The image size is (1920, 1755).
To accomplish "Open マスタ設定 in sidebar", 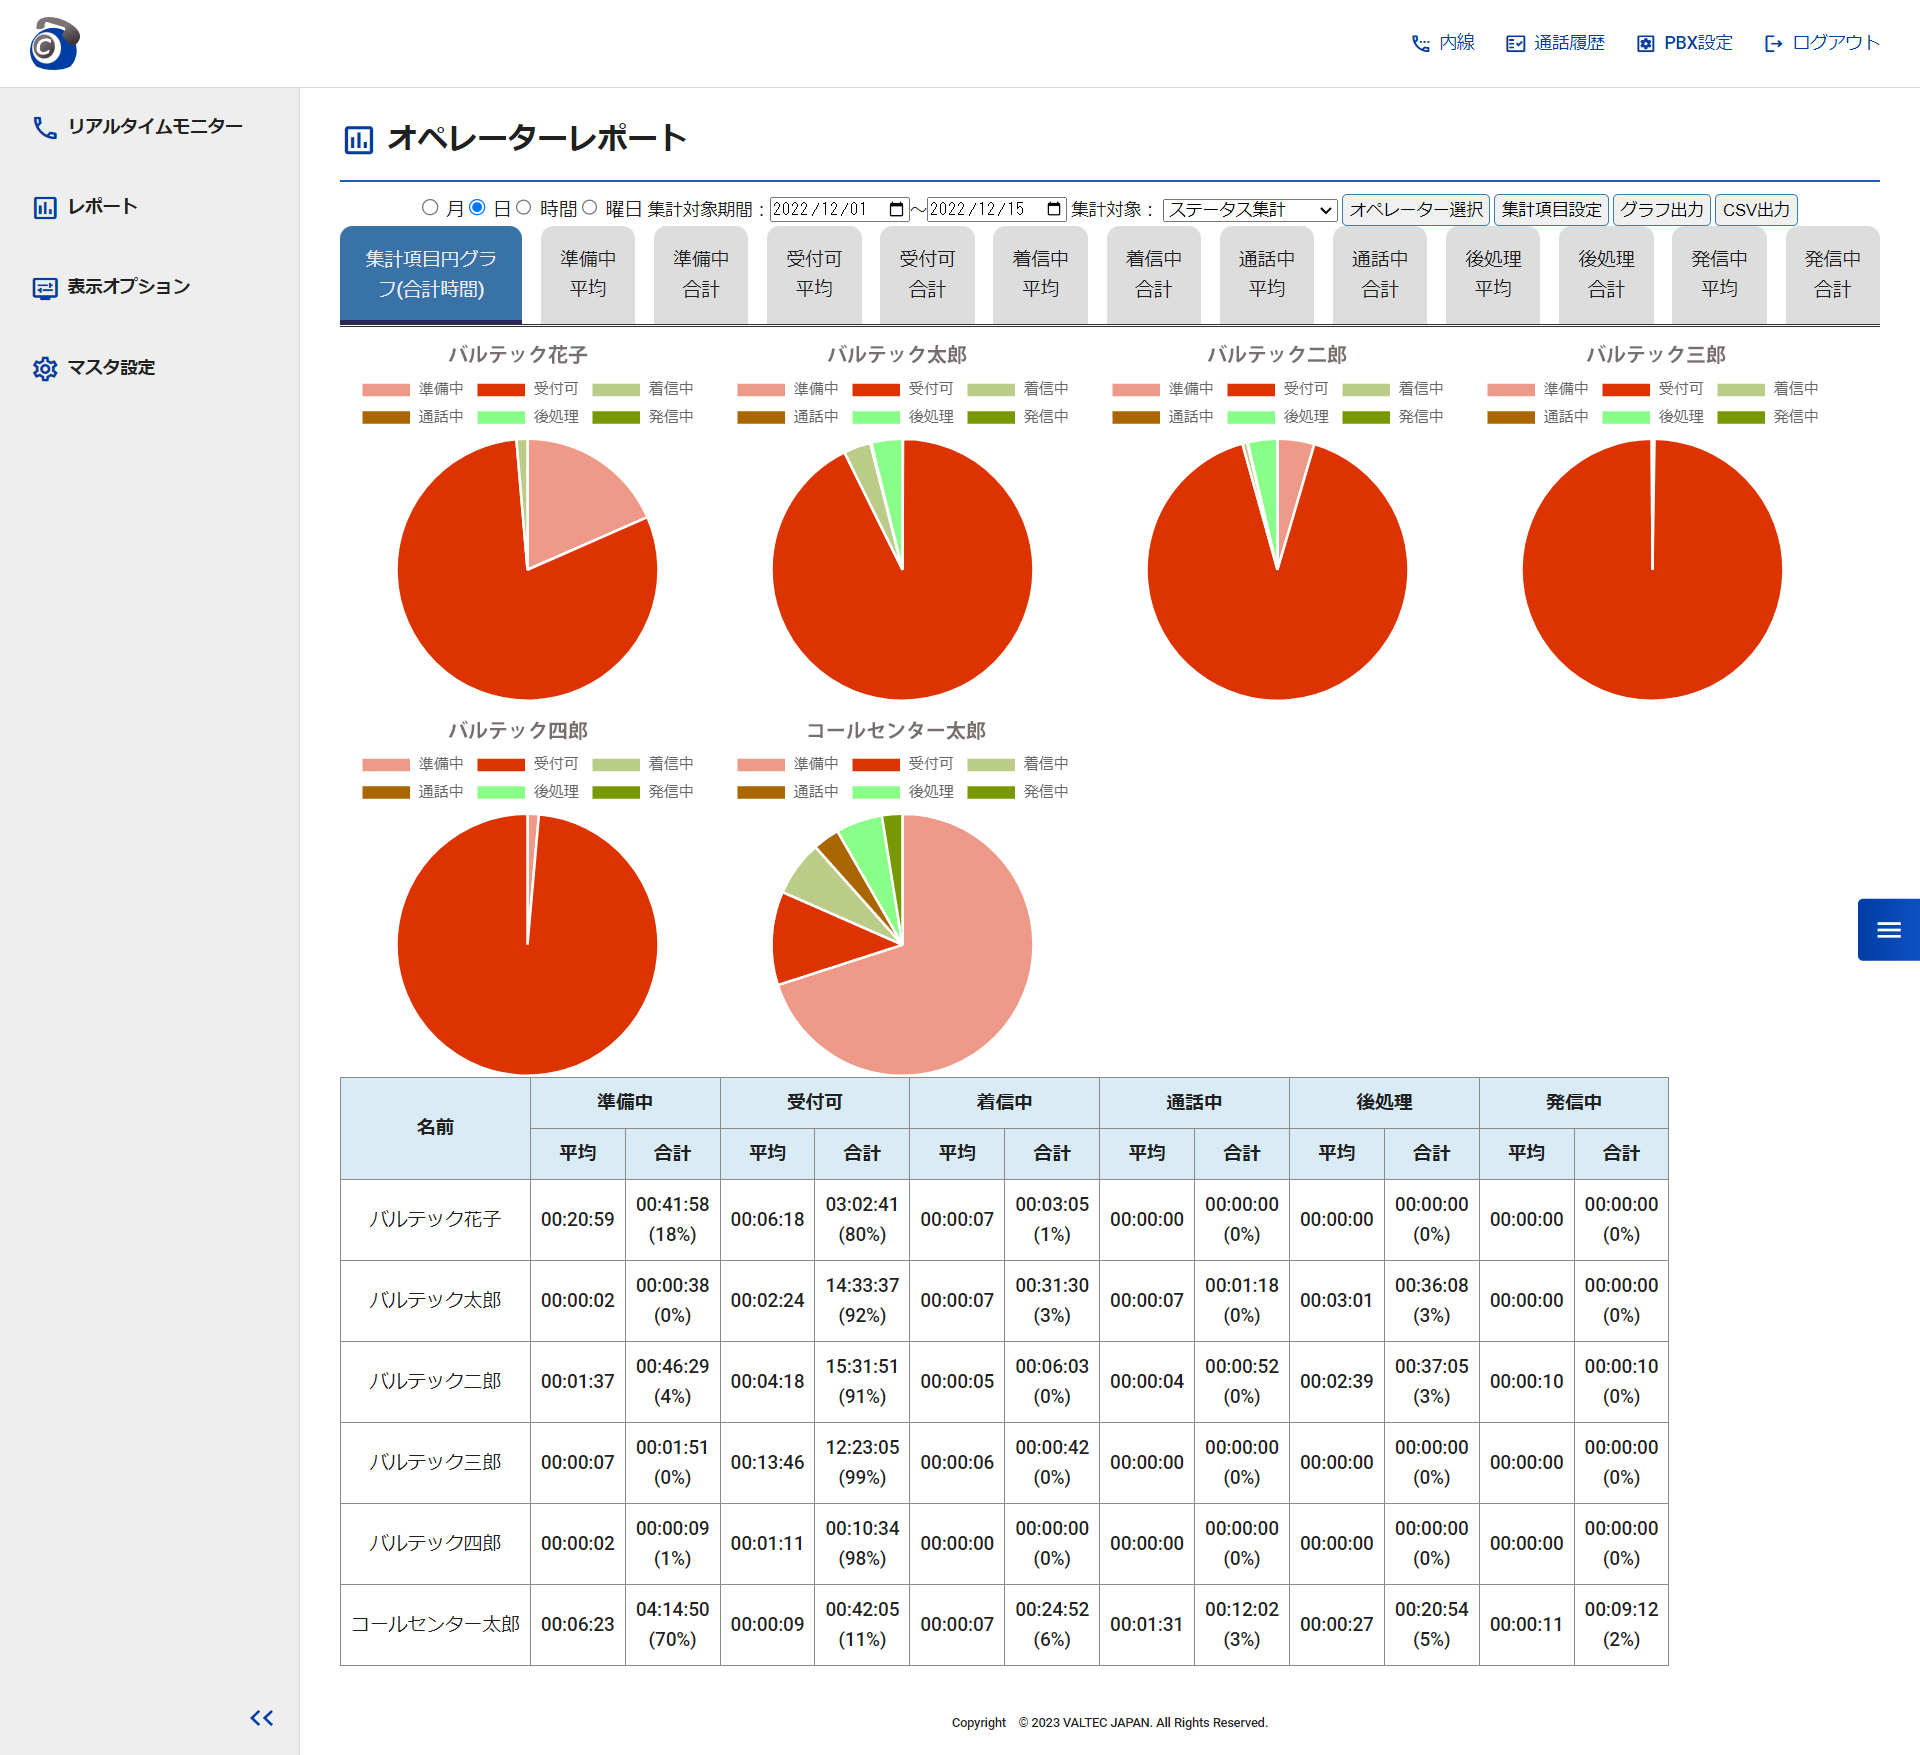I will coord(111,368).
